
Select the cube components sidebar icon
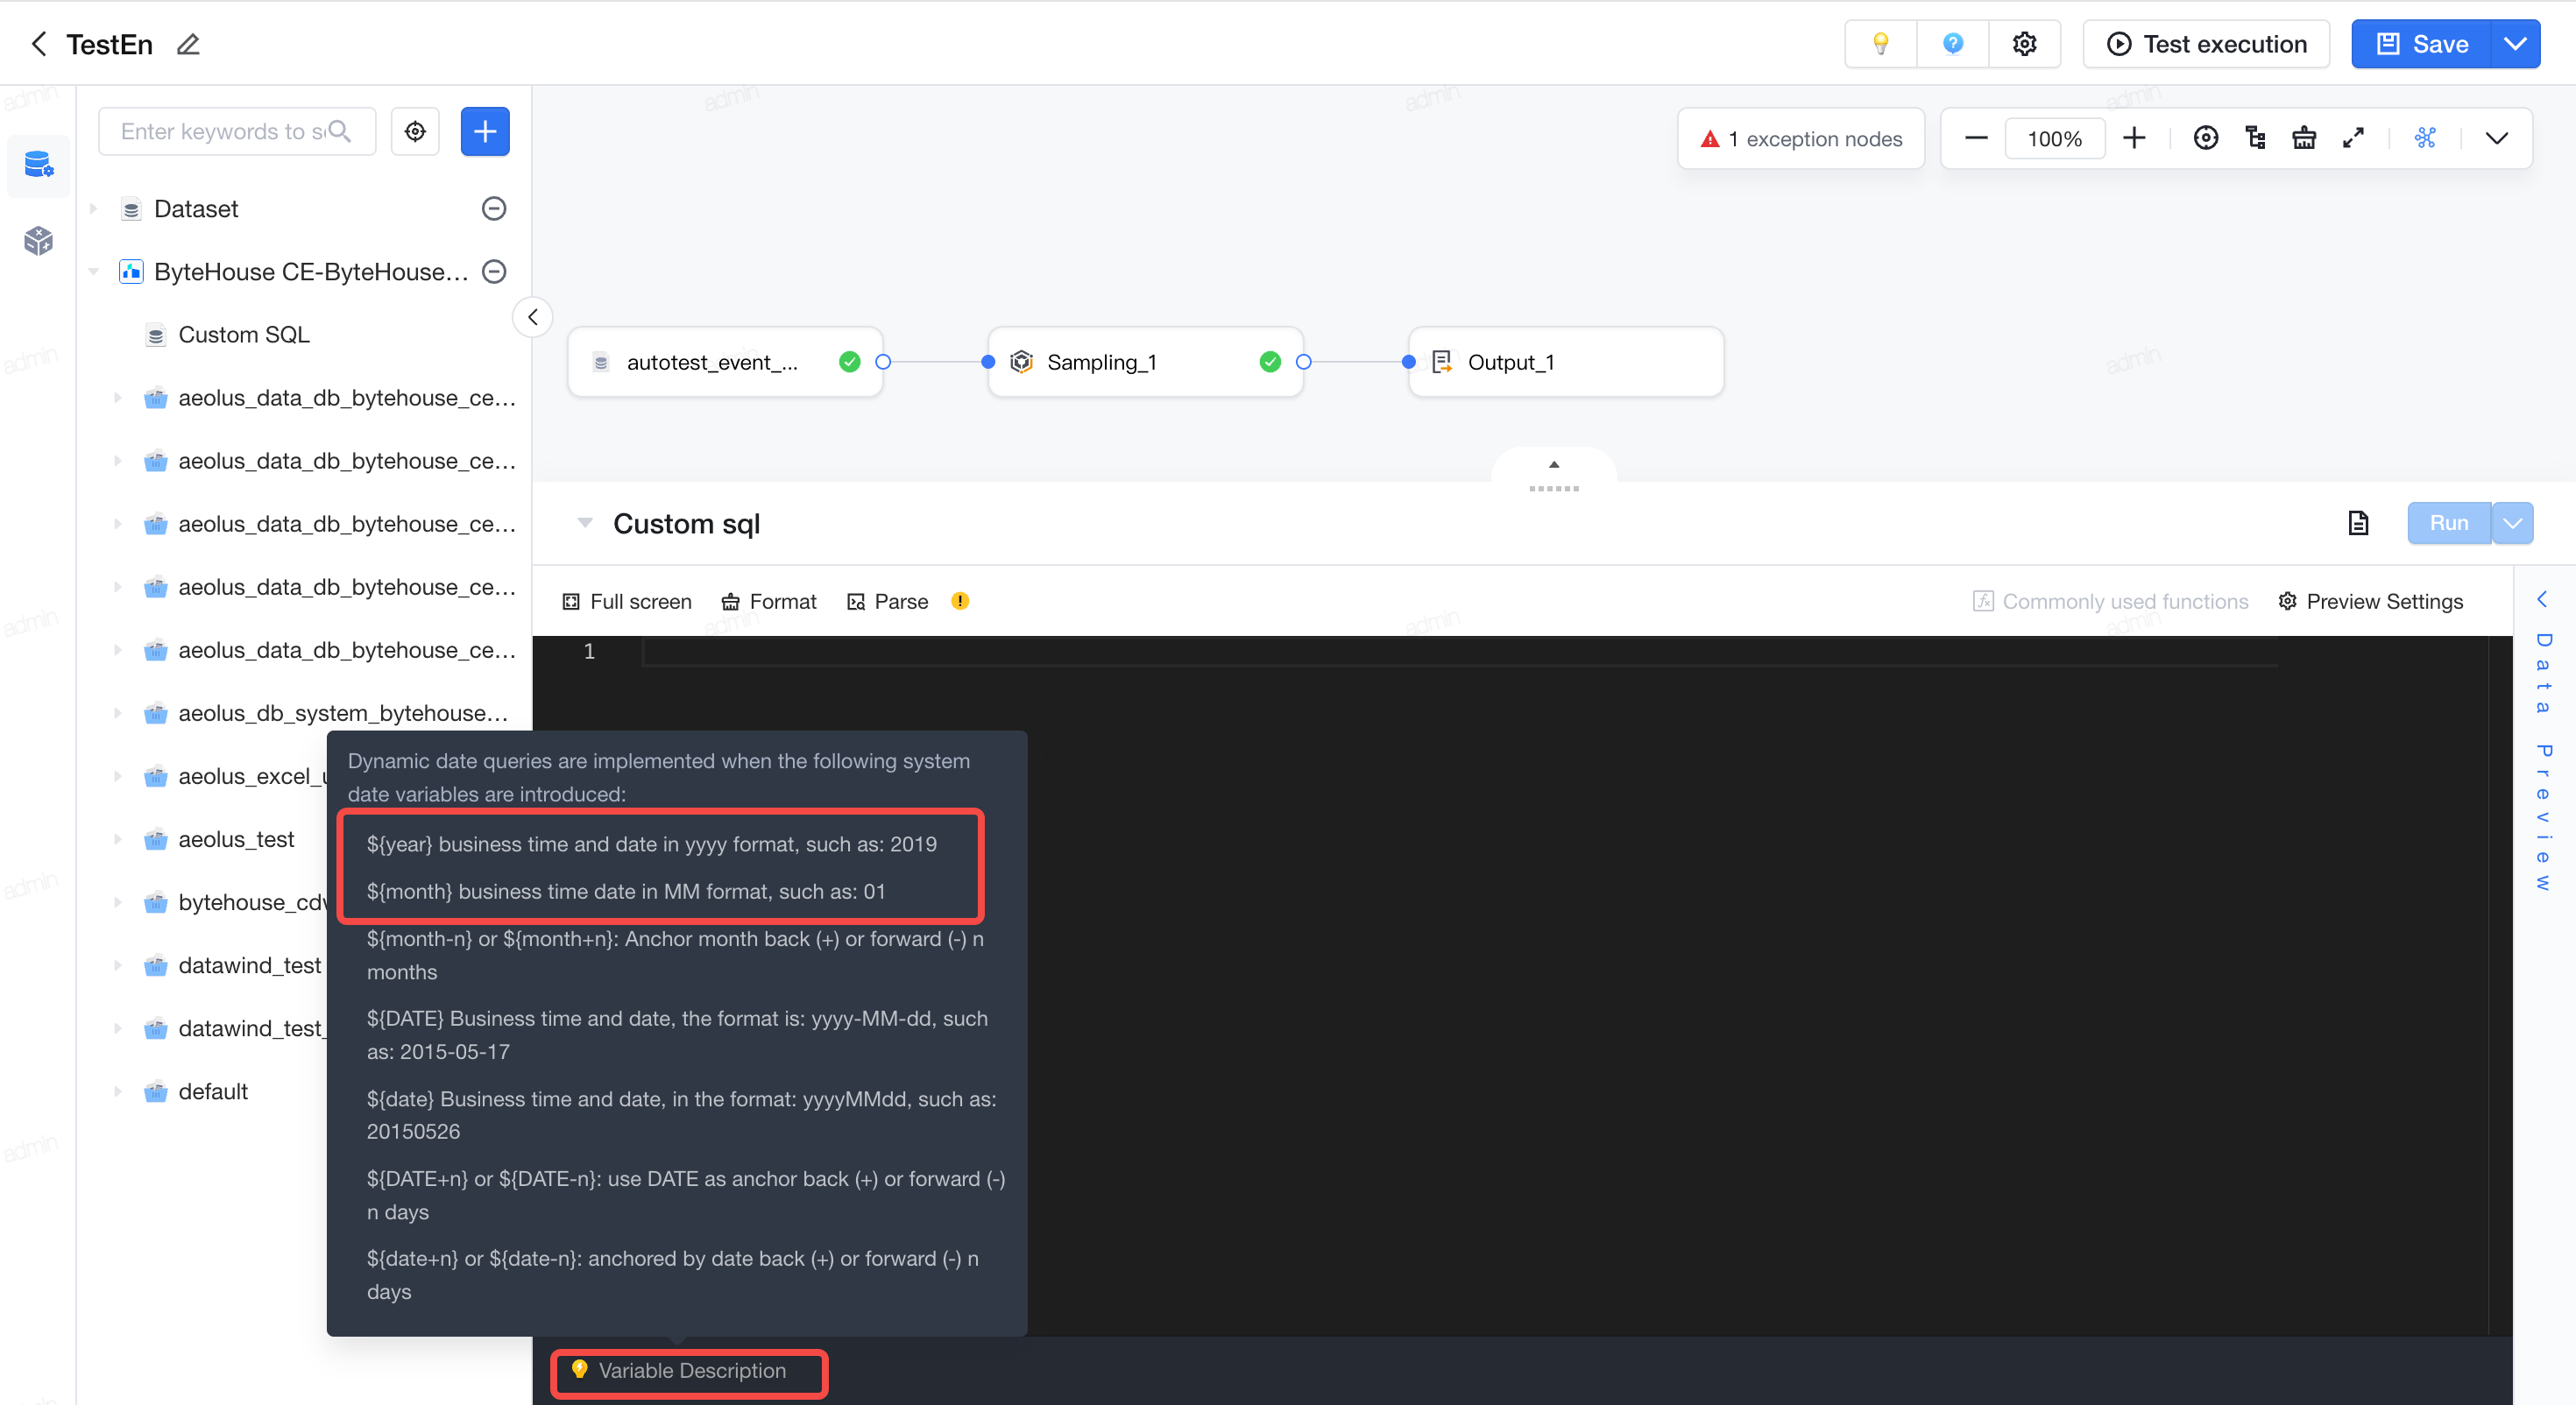coord(38,240)
